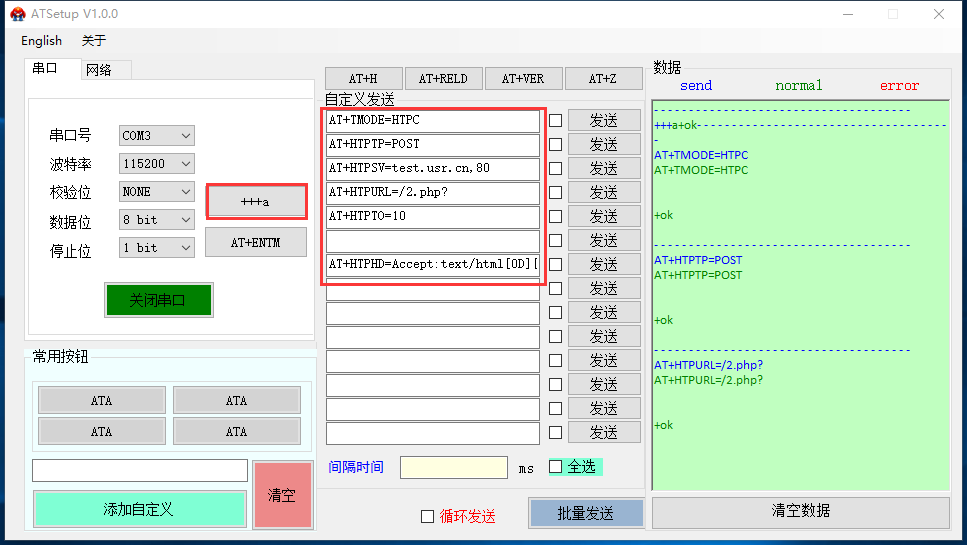Click the AT+VER command button
The height and width of the screenshot is (545, 967).
tap(523, 79)
